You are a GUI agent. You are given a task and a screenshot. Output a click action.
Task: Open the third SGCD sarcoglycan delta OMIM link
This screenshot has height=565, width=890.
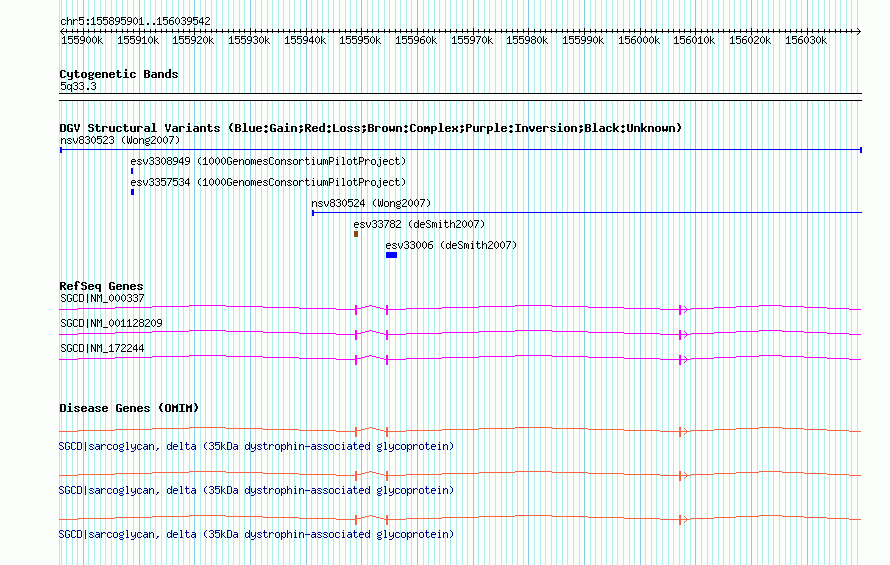(x=256, y=534)
